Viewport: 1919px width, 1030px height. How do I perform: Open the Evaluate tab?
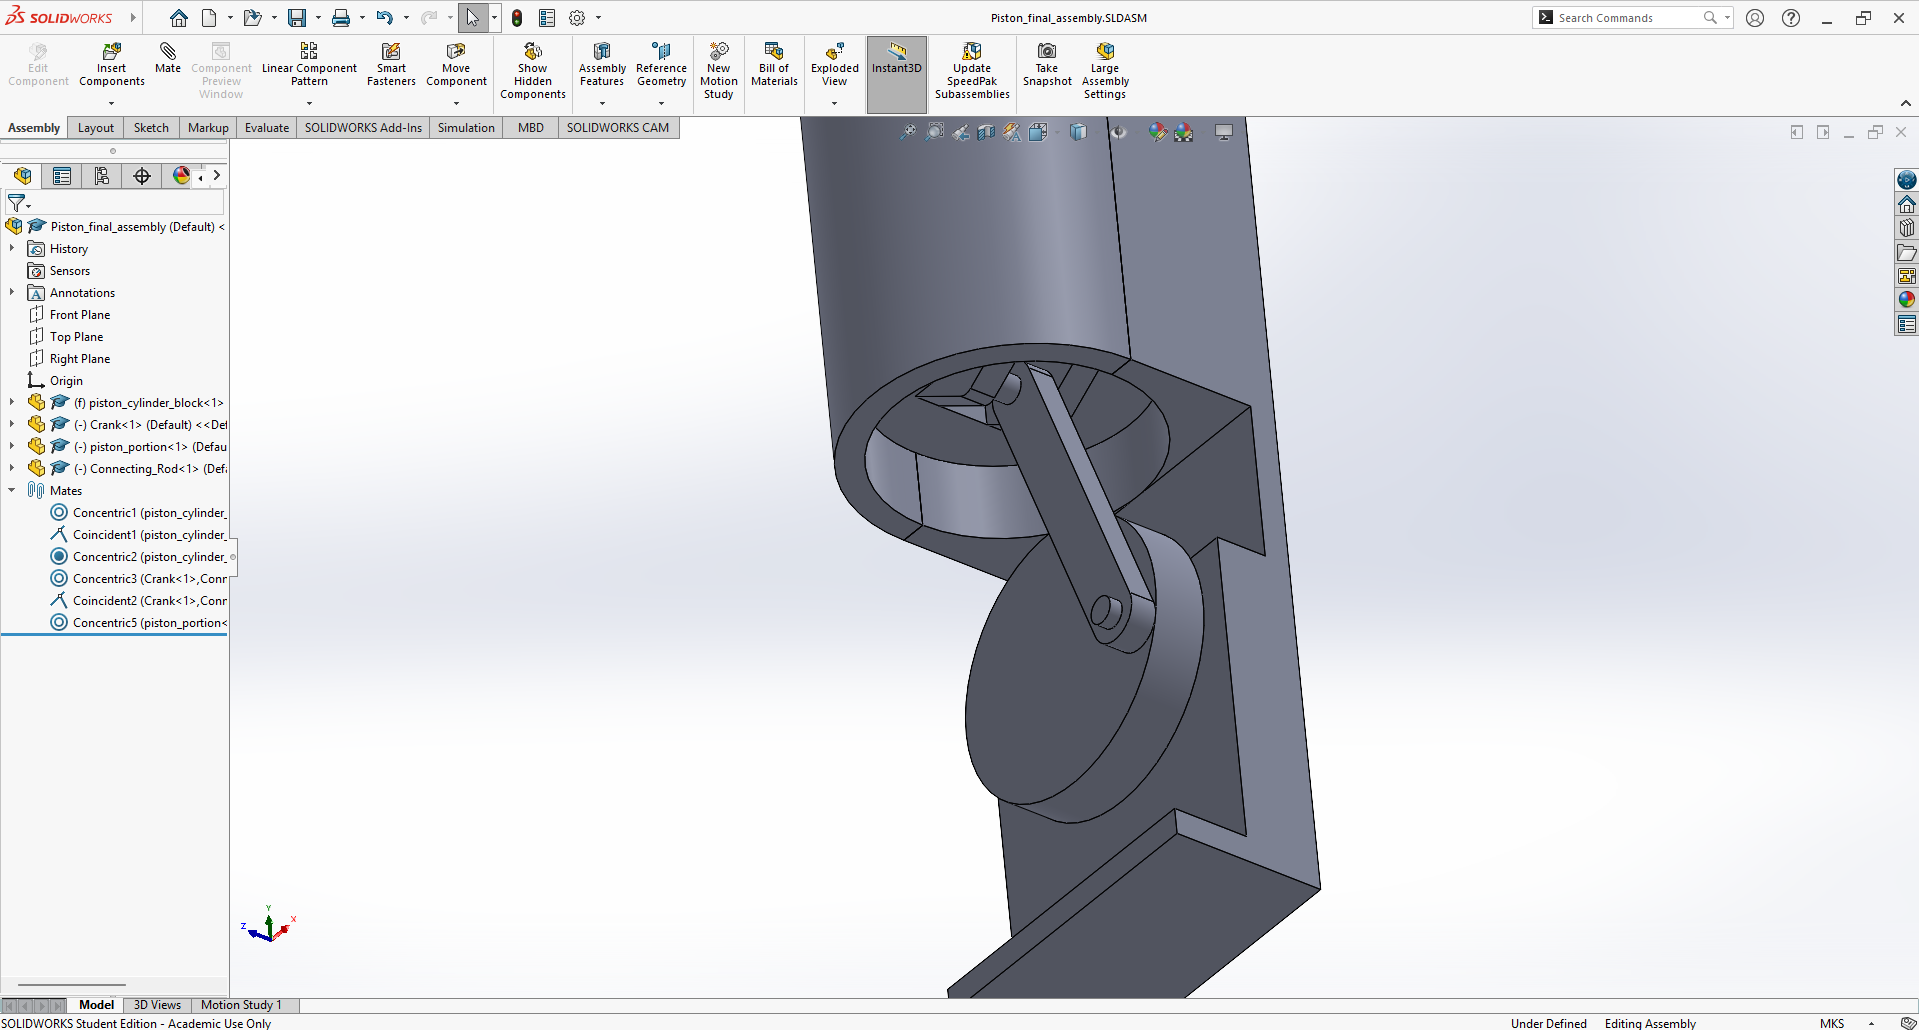coord(267,128)
